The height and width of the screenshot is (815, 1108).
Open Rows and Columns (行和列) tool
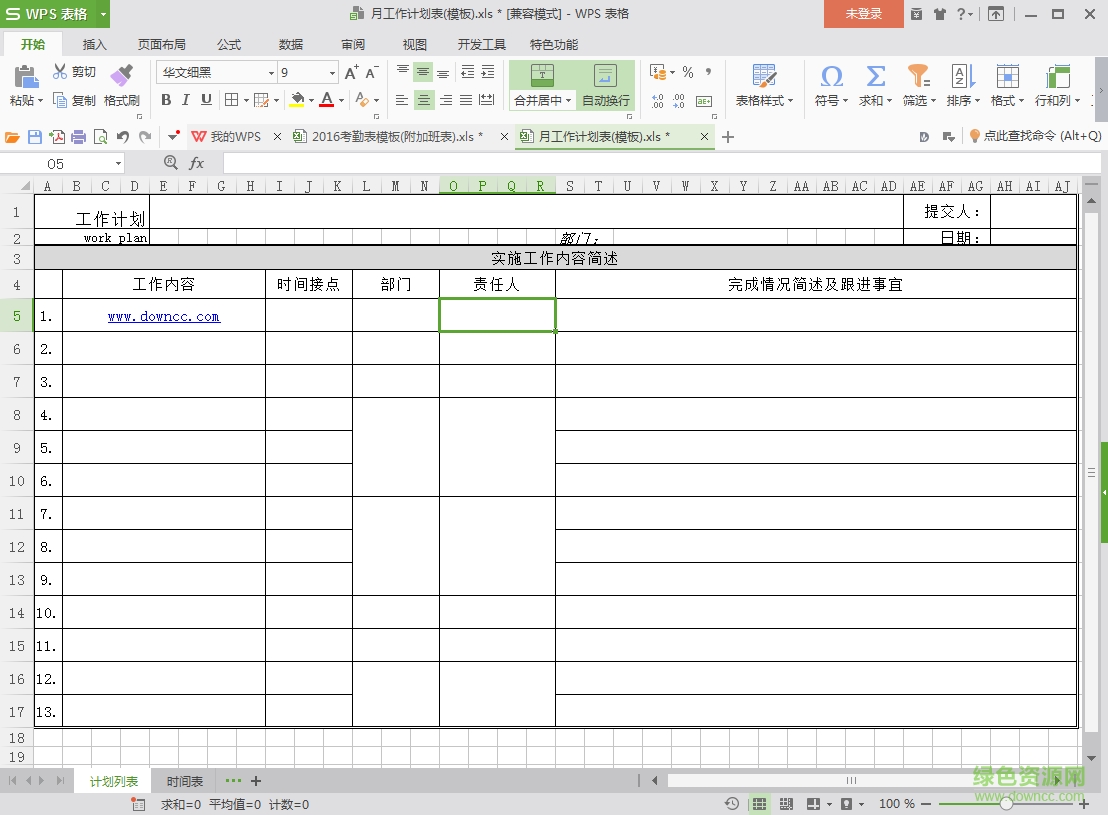(x=1058, y=86)
